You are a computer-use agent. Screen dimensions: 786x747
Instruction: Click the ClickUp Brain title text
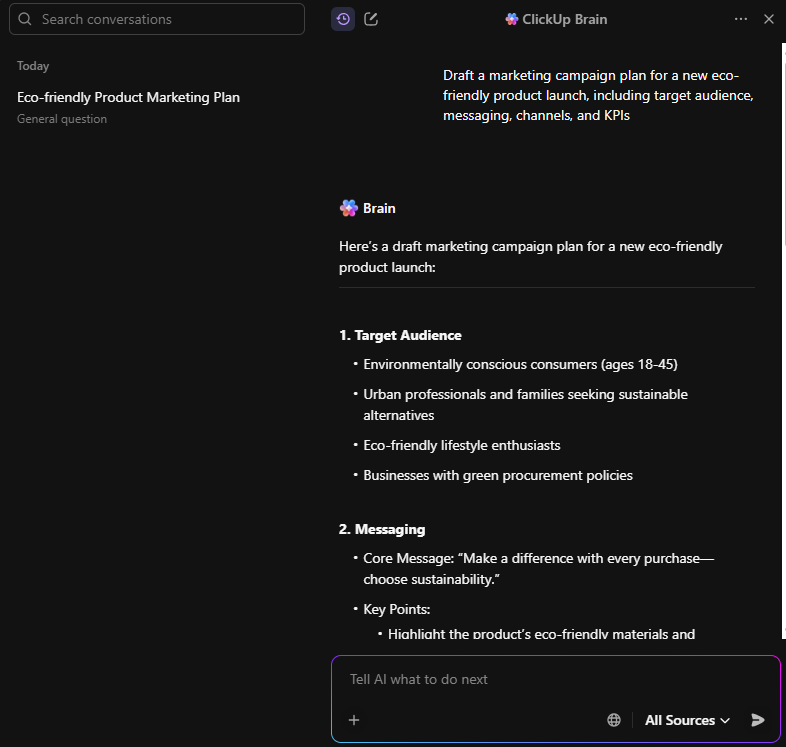click(564, 19)
